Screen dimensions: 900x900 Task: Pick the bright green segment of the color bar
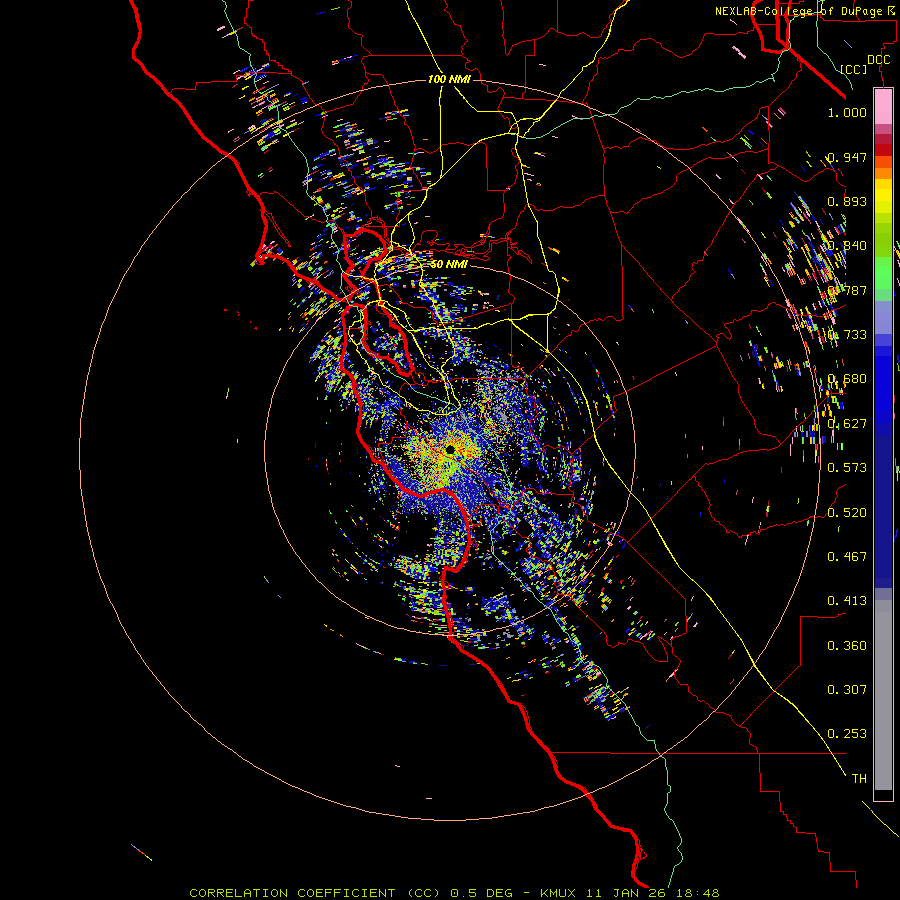[883, 272]
